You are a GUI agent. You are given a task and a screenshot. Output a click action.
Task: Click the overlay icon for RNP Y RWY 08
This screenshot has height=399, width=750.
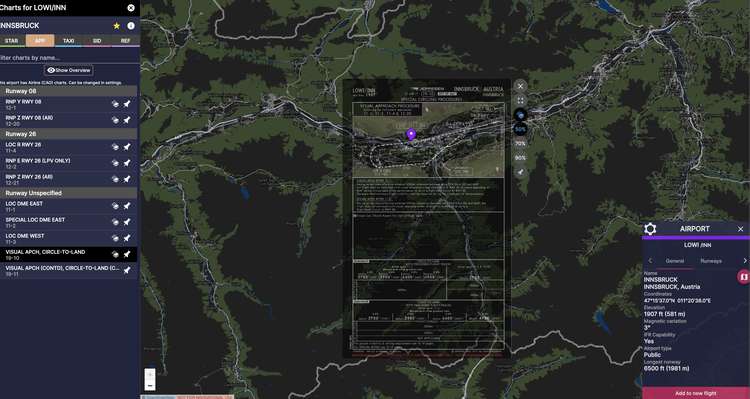[115, 104]
